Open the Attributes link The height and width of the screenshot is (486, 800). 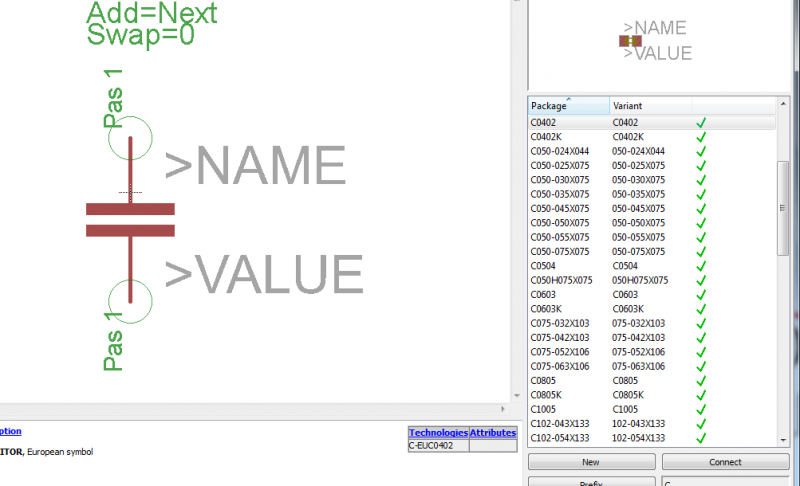[x=493, y=433]
